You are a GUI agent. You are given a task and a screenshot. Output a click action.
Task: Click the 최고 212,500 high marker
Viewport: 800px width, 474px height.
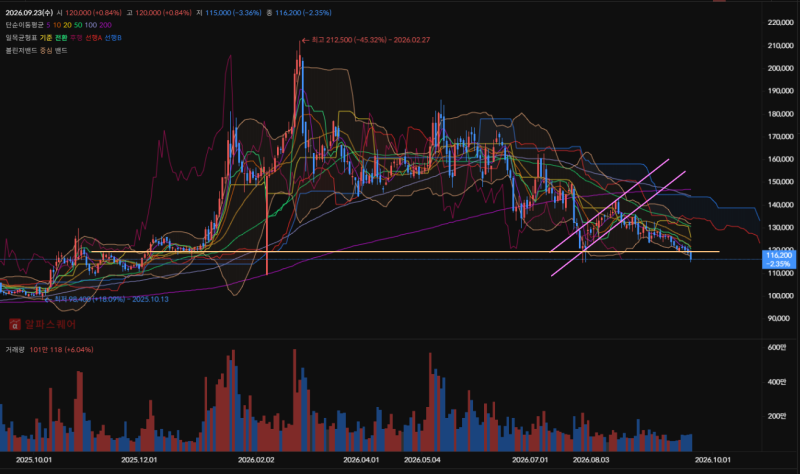coord(366,40)
